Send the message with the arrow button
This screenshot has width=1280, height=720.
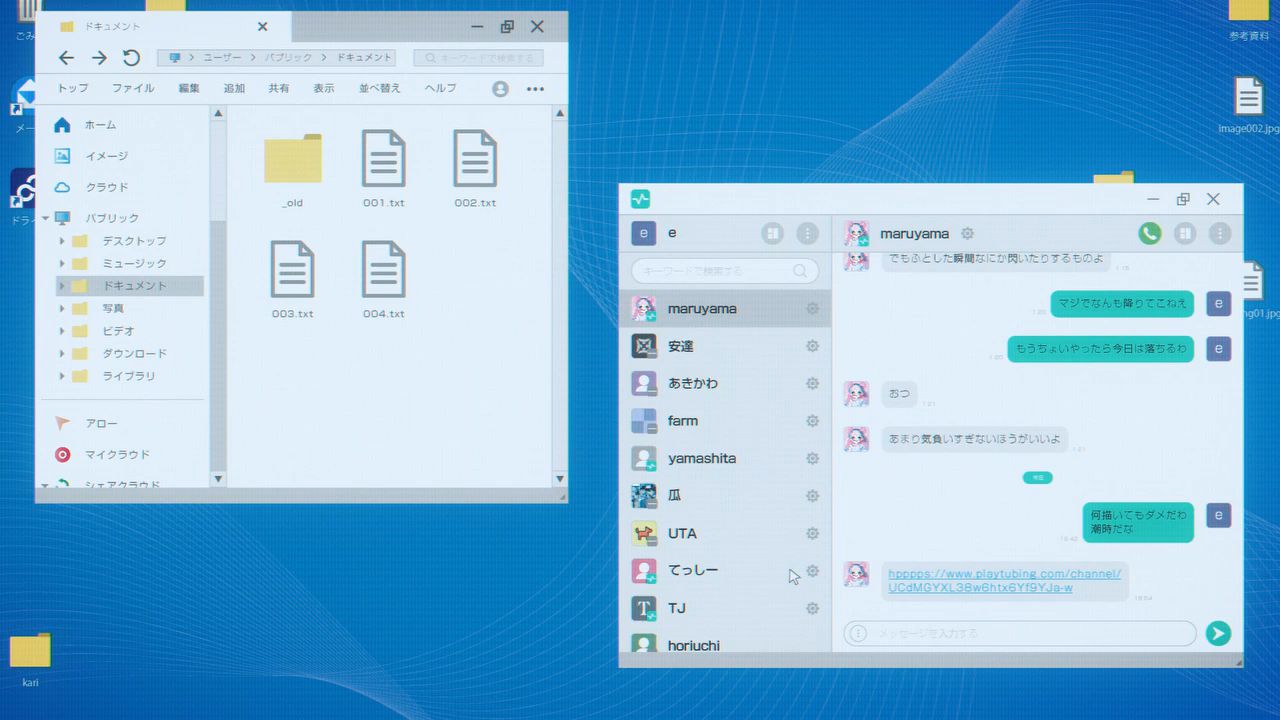click(x=1217, y=633)
